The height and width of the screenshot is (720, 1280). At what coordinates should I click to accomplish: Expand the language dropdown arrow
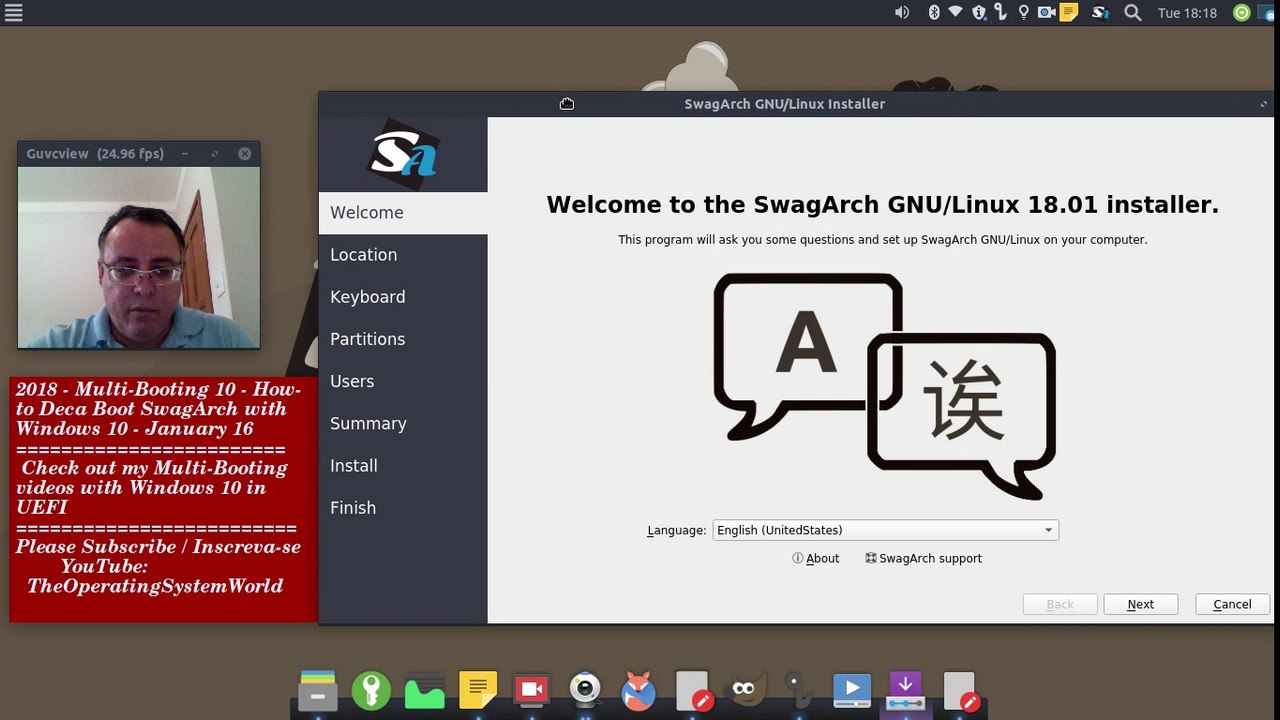click(1048, 530)
